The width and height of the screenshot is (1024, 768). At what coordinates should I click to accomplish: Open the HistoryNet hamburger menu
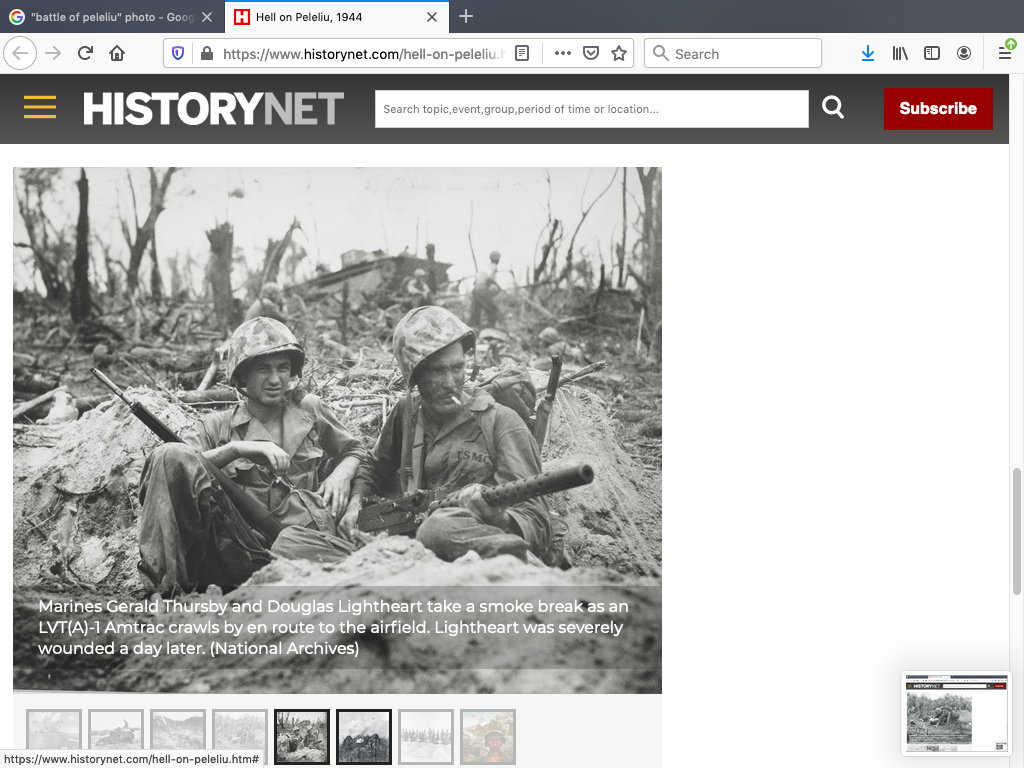click(x=40, y=108)
